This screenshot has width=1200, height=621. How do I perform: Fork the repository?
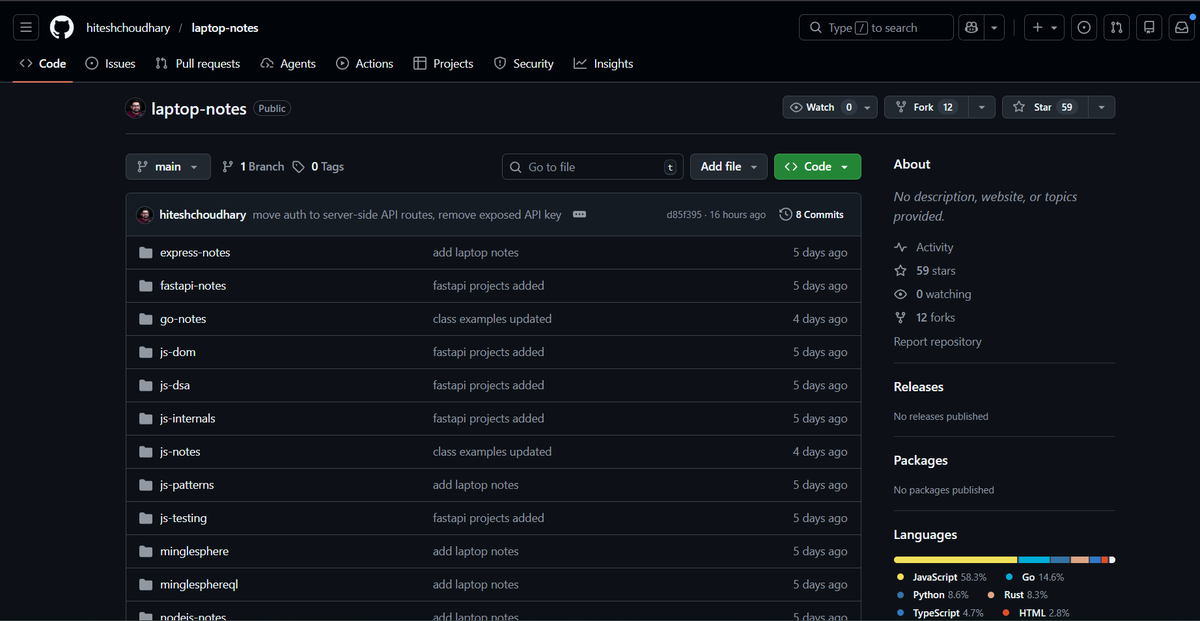(x=926, y=107)
